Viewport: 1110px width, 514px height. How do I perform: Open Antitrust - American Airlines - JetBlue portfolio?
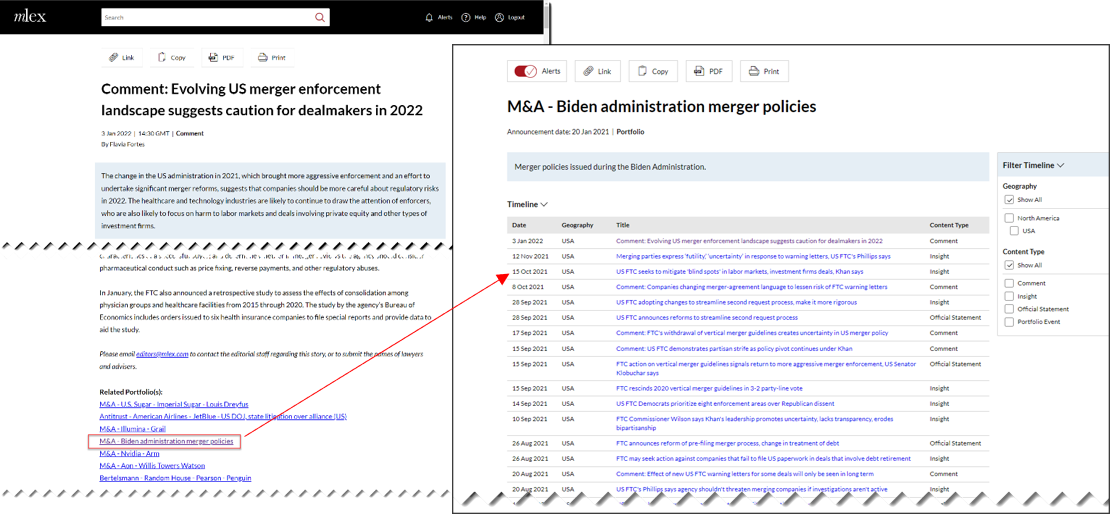[223, 416]
